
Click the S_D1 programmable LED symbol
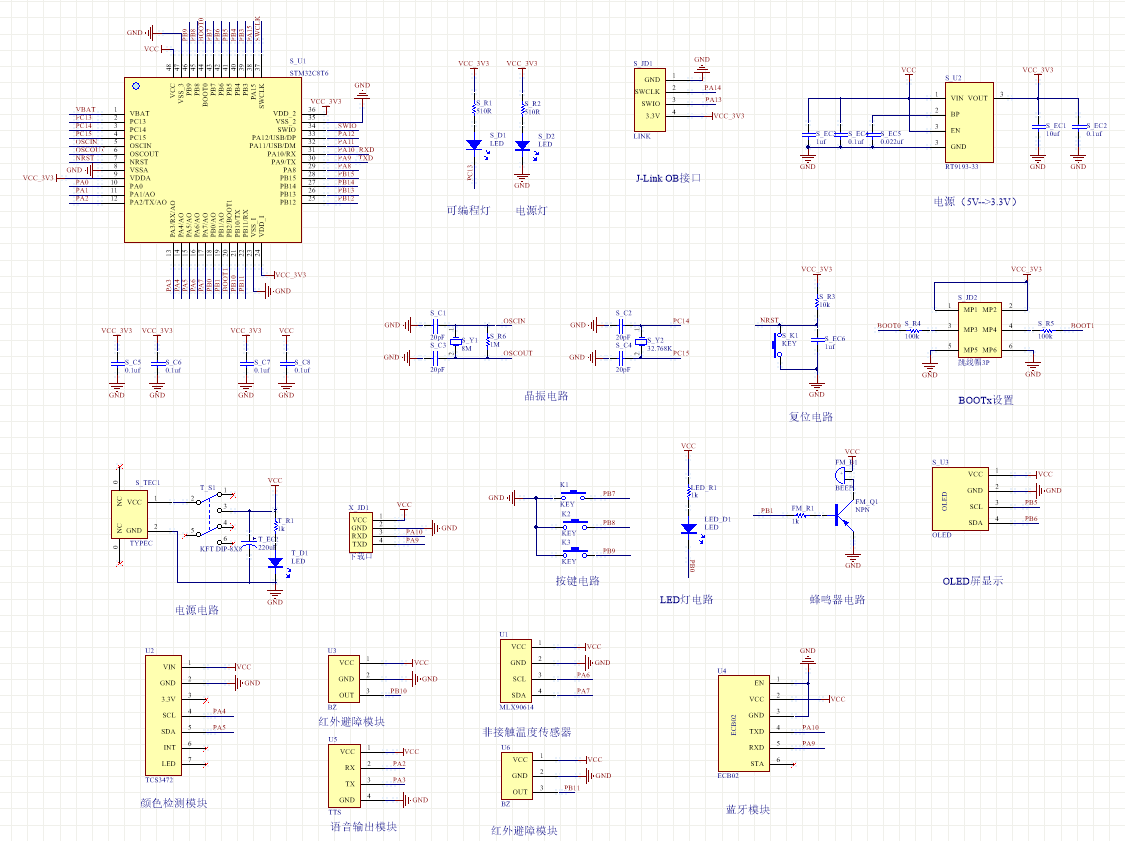[x=474, y=145]
